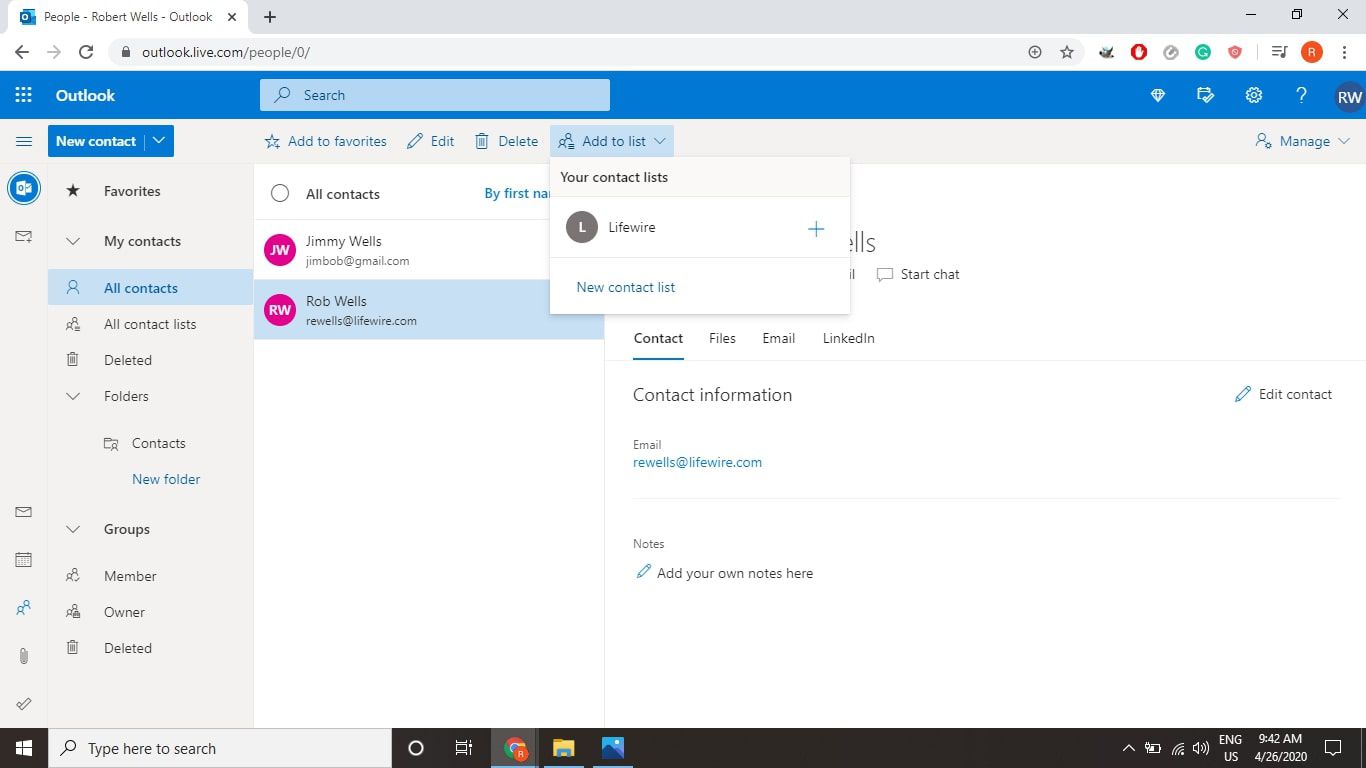Screen dimensions: 1366x768
Task: Click Edit contact pencil icon
Action: [x=1243, y=394]
